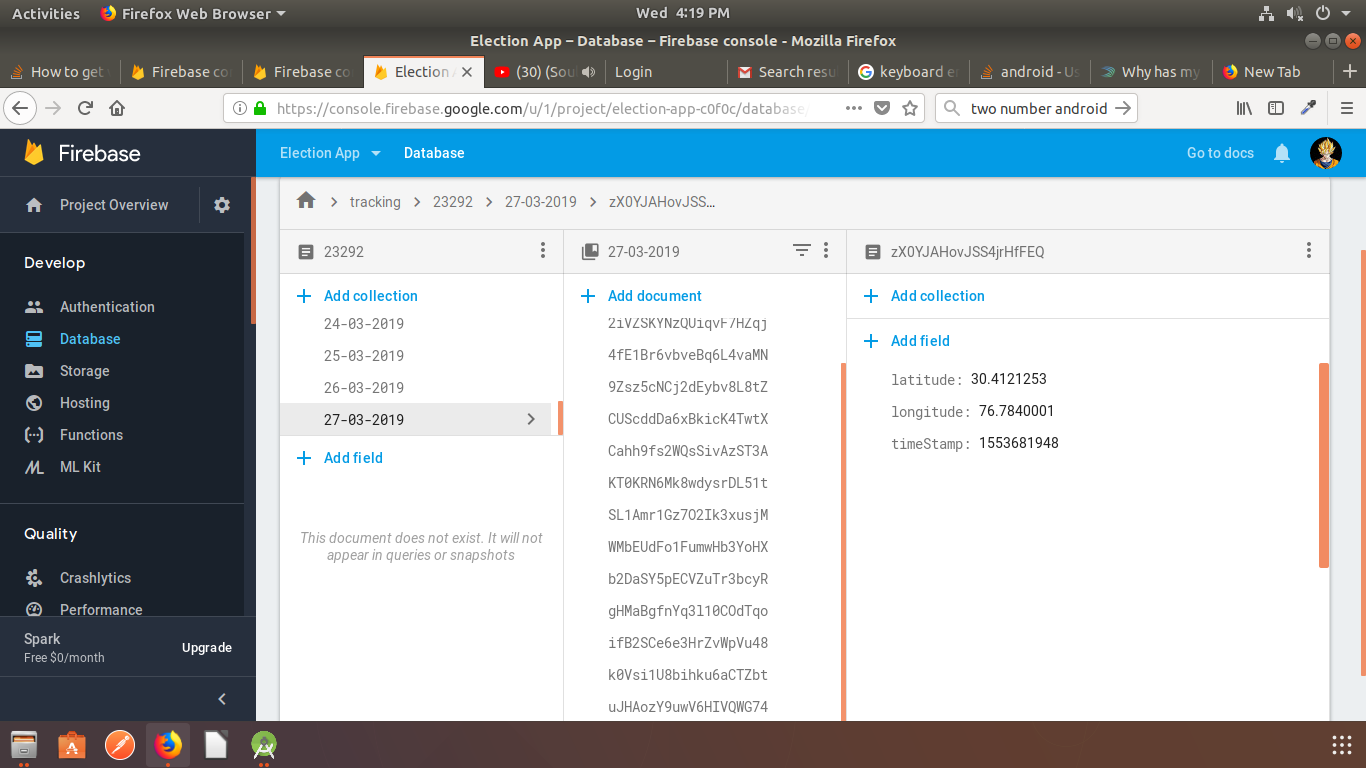Open Database section in sidebar
The image size is (1366, 768).
(x=90, y=339)
